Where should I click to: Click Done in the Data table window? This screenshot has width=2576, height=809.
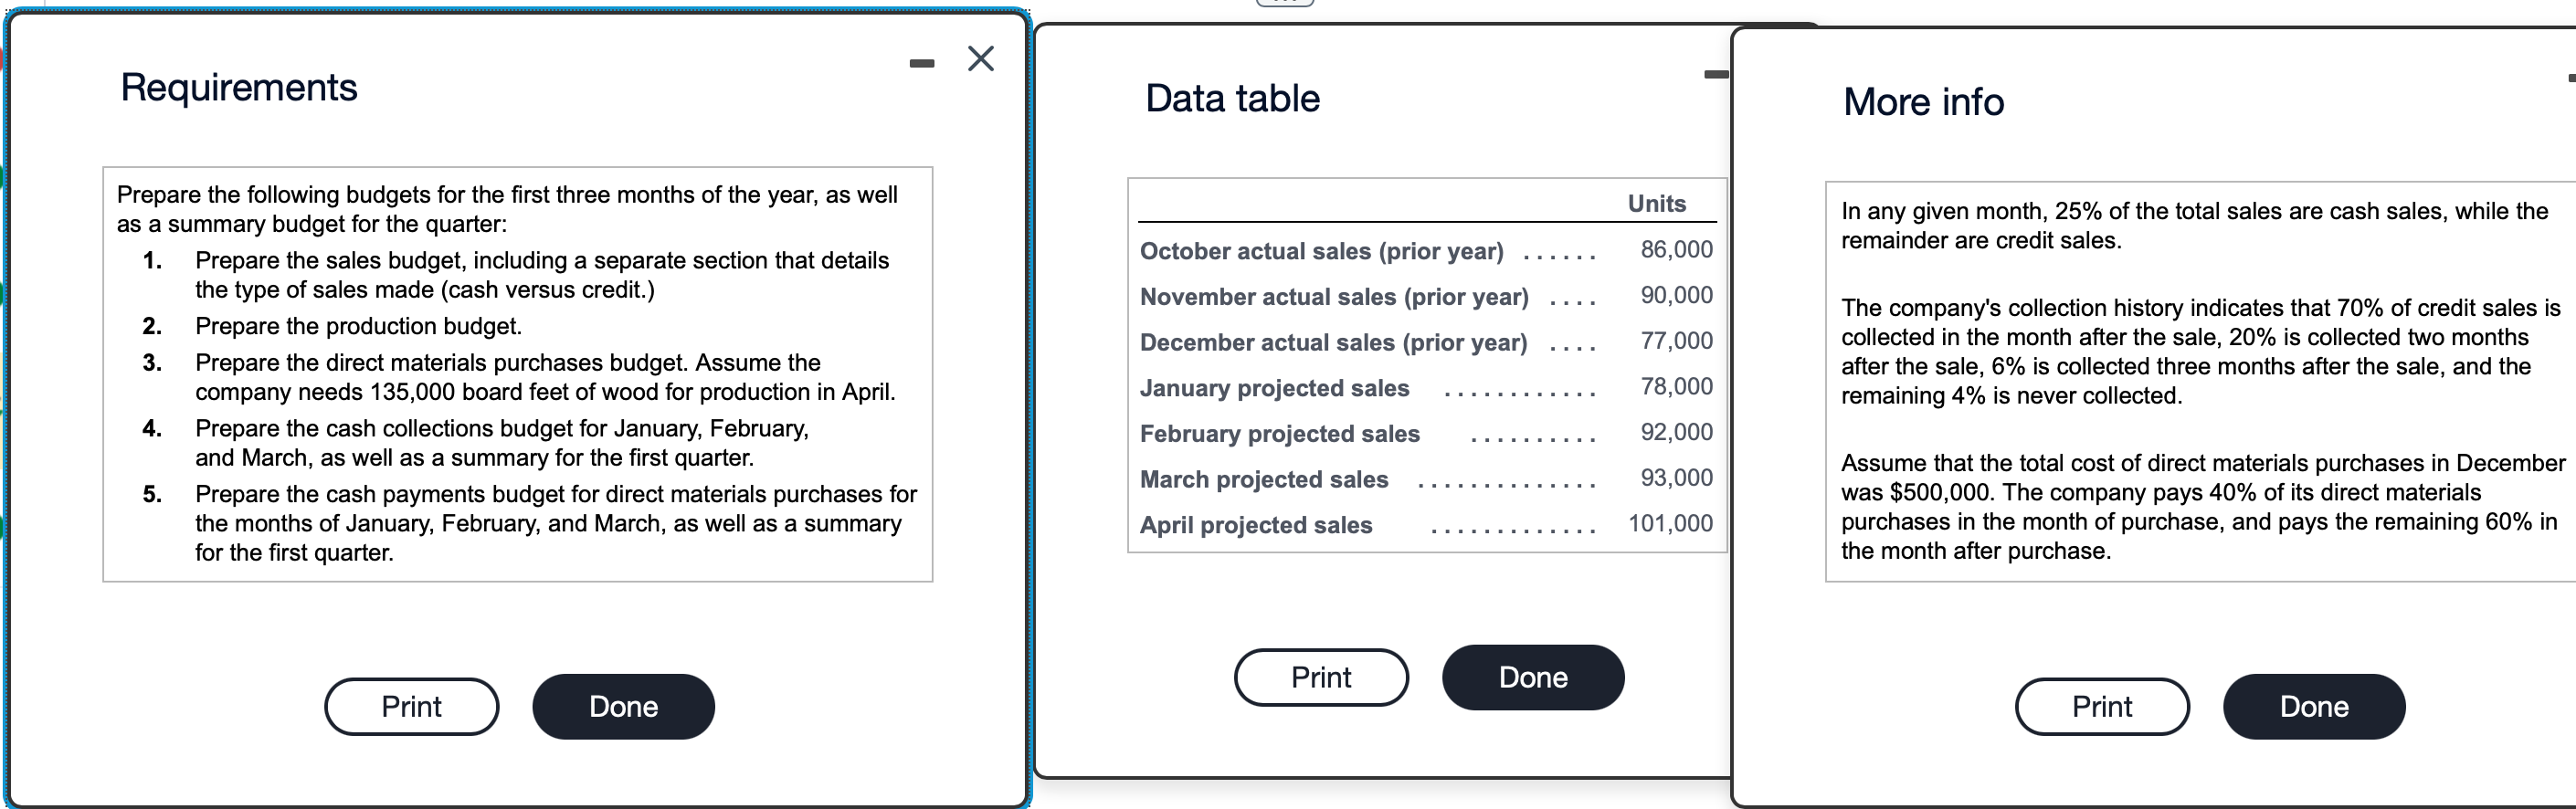coord(1532,677)
